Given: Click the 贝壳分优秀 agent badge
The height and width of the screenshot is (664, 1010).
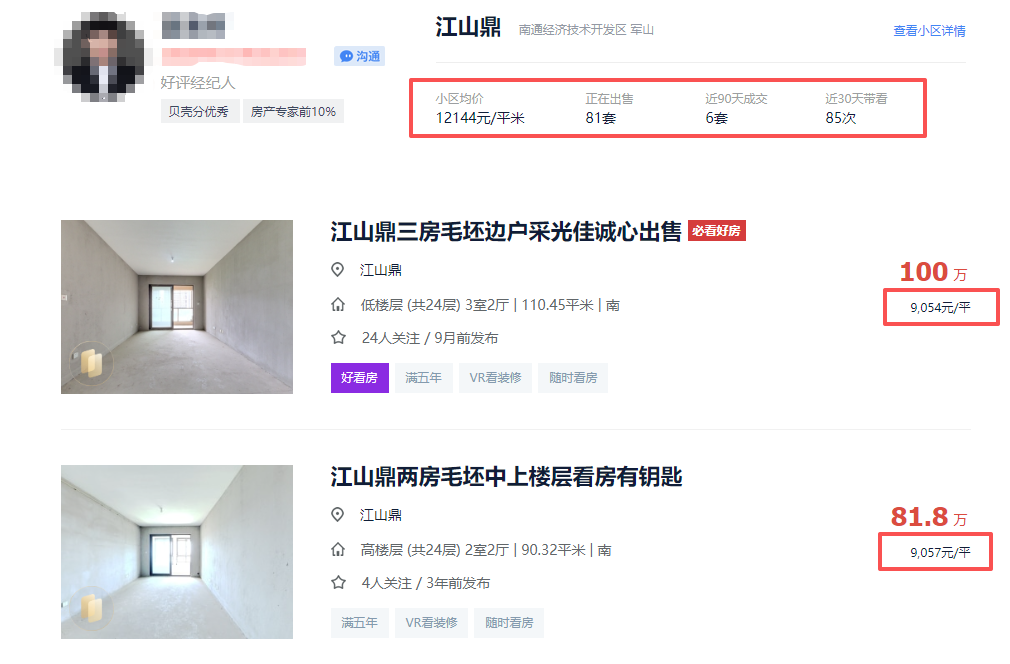Looking at the screenshot, I should point(198,111).
